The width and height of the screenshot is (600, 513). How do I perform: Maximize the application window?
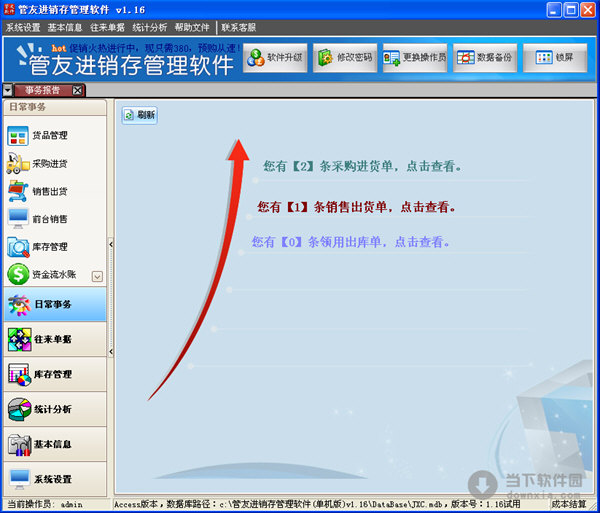point(571,10)
